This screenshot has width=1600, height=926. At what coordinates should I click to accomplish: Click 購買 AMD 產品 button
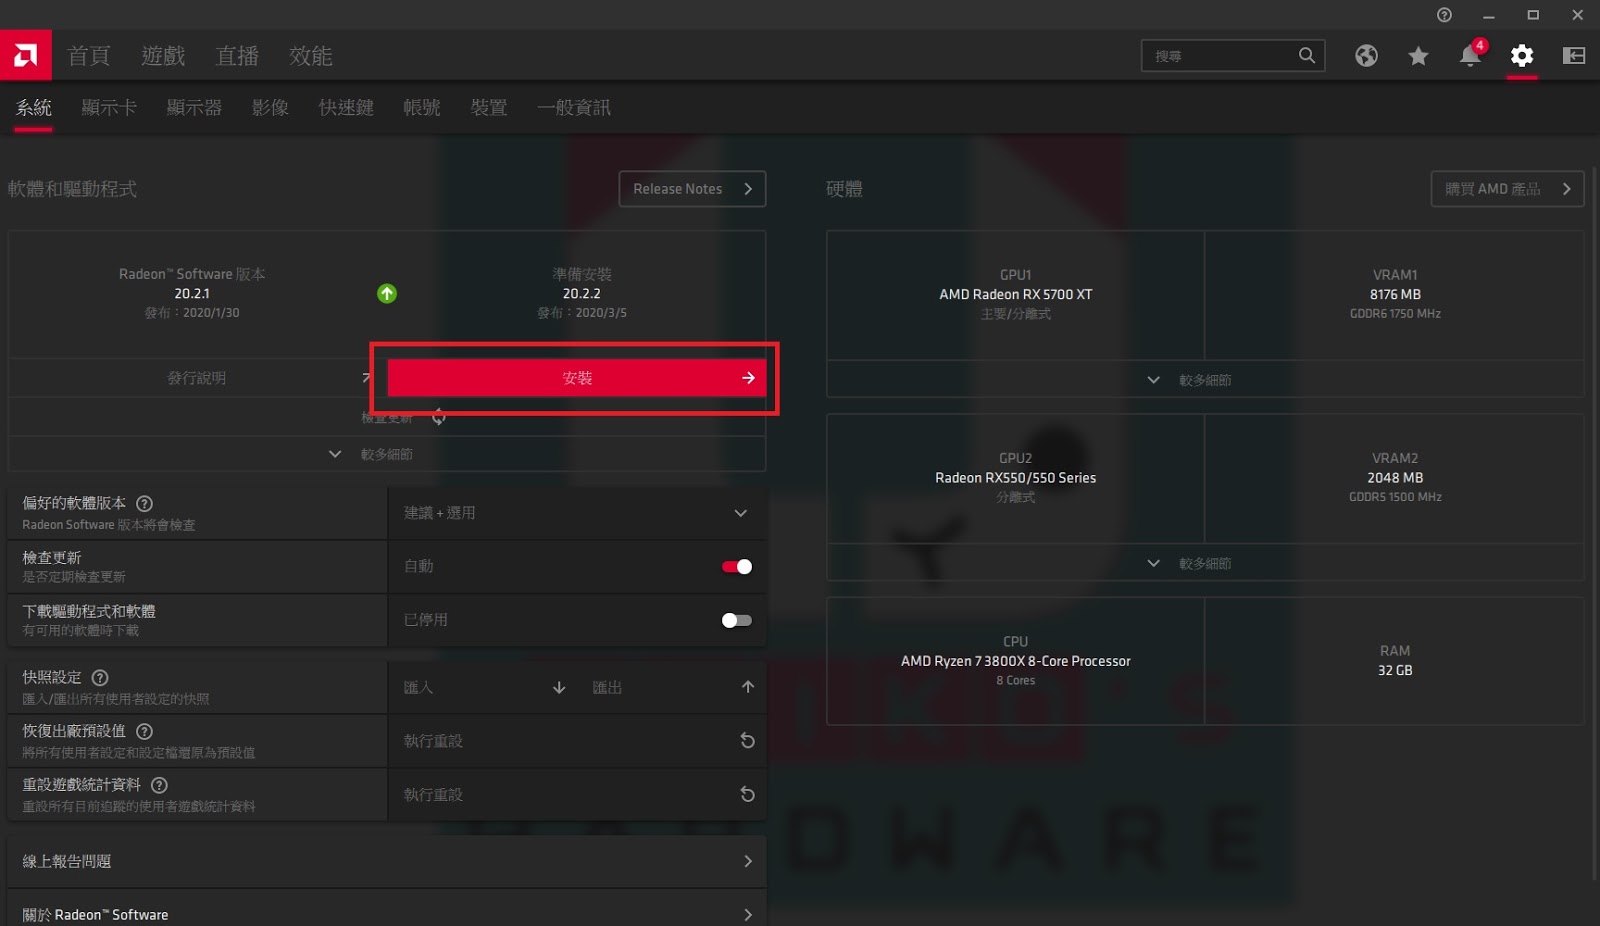coord(1507,189)
